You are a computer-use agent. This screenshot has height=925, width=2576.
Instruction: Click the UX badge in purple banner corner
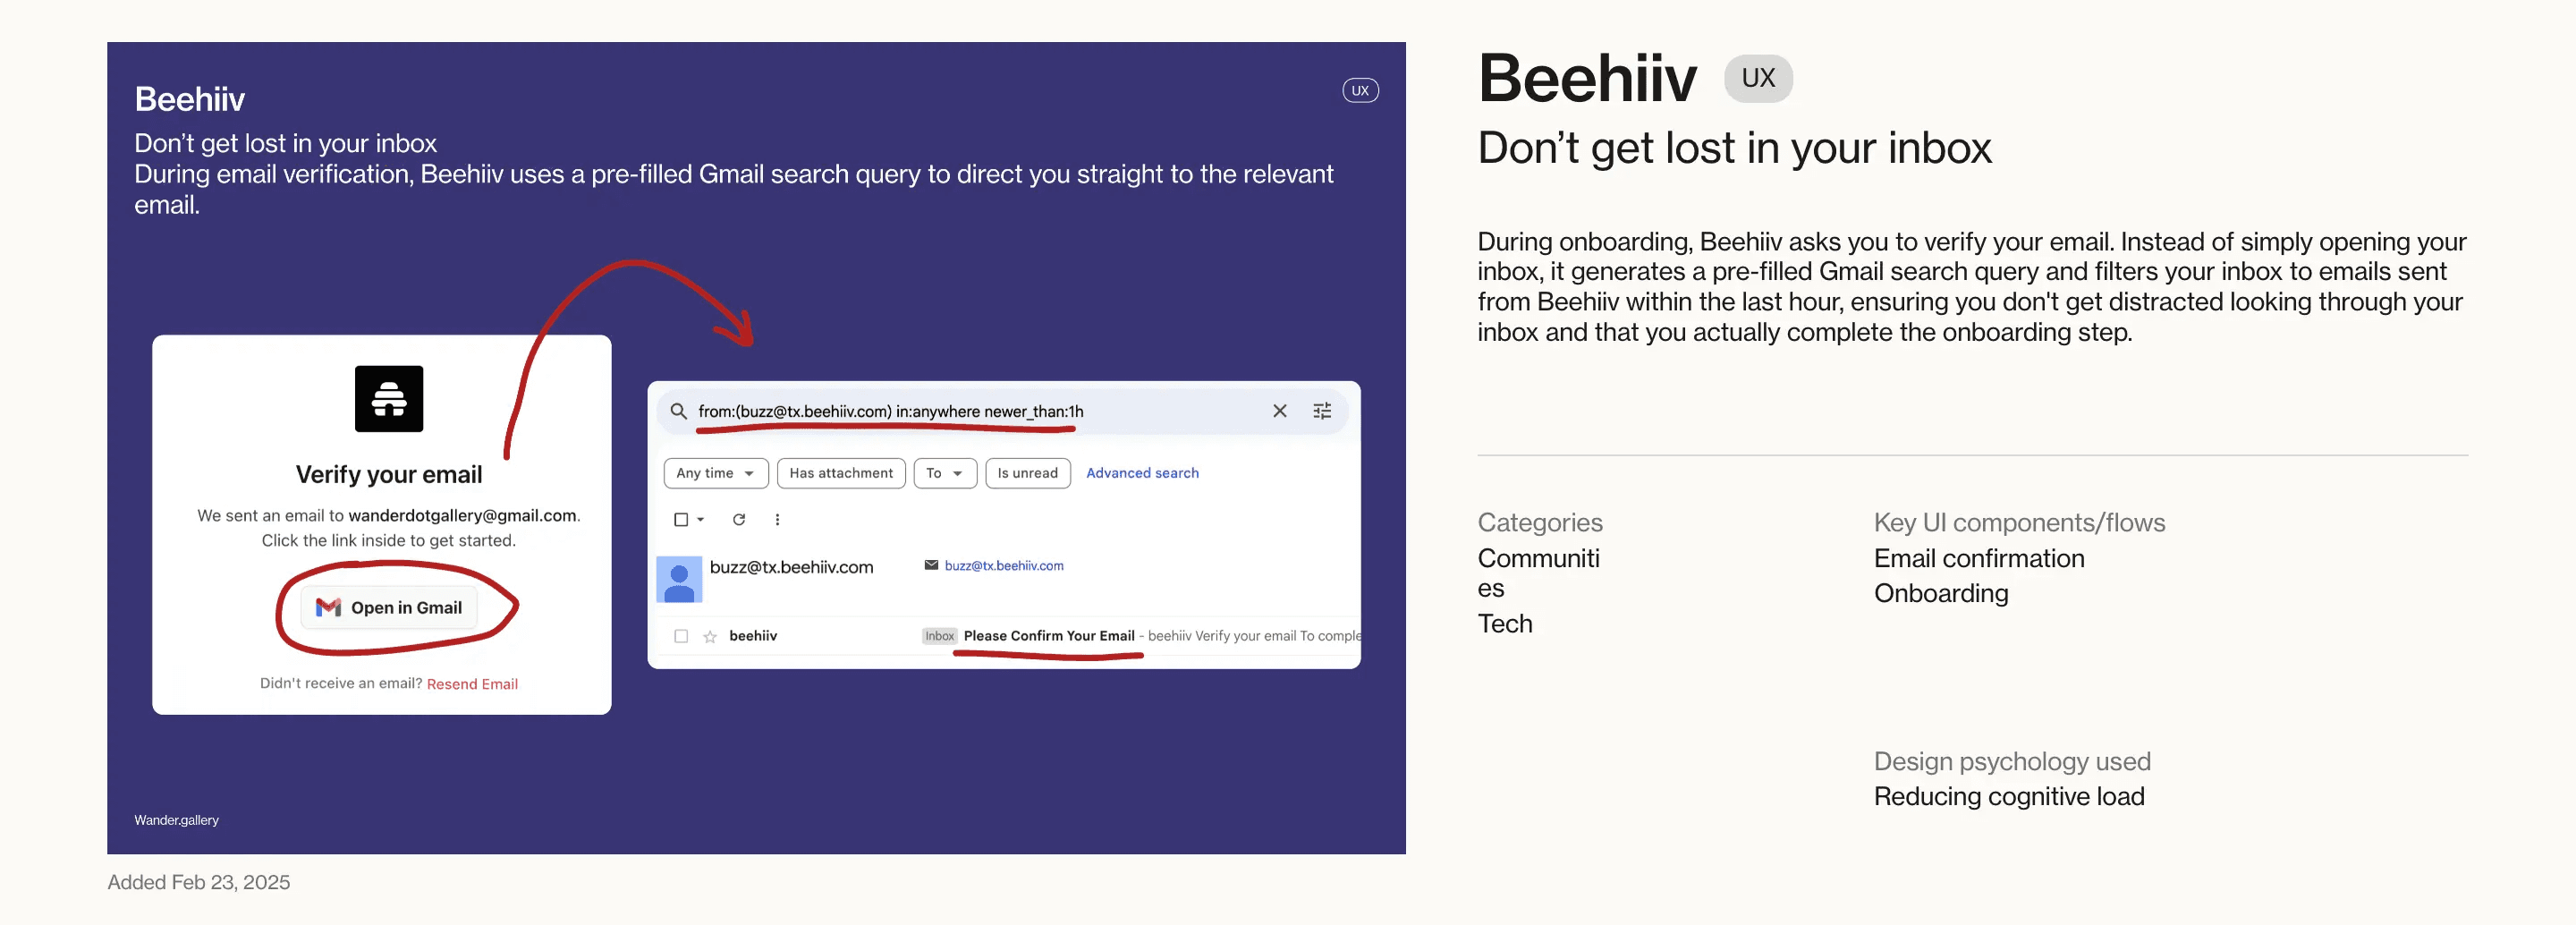(x=1360, y=90)
